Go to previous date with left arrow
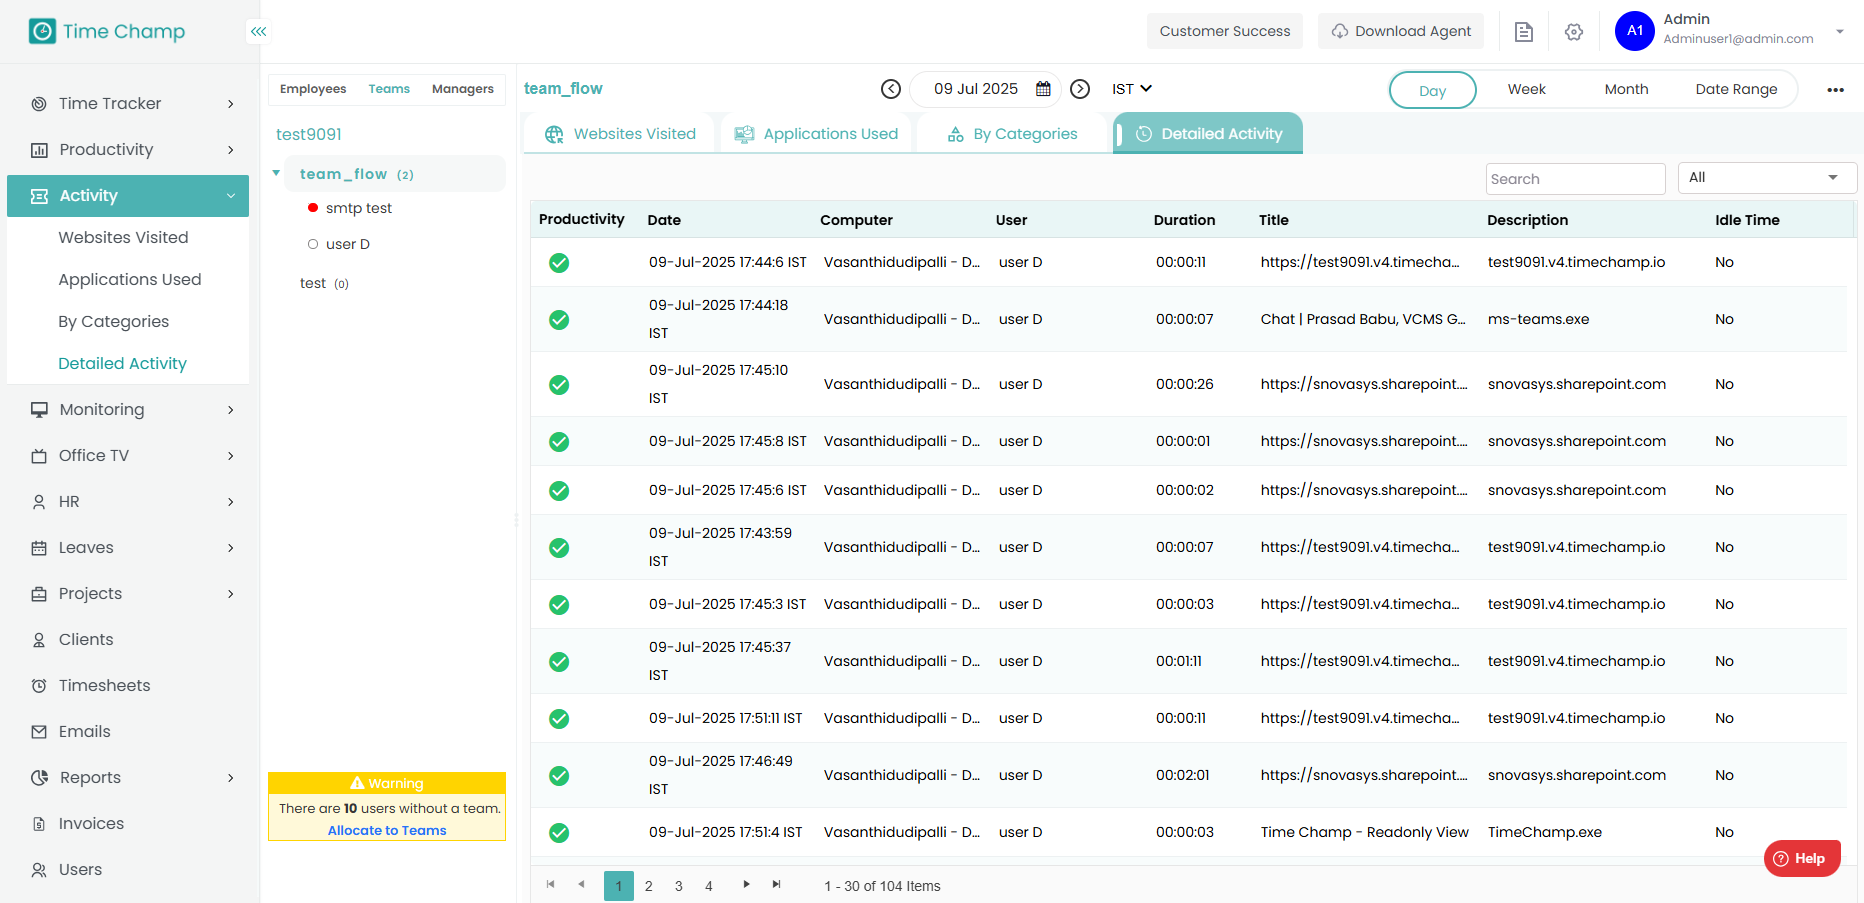The width and height of the screenshot is (1864, 903). click(891, 89)
